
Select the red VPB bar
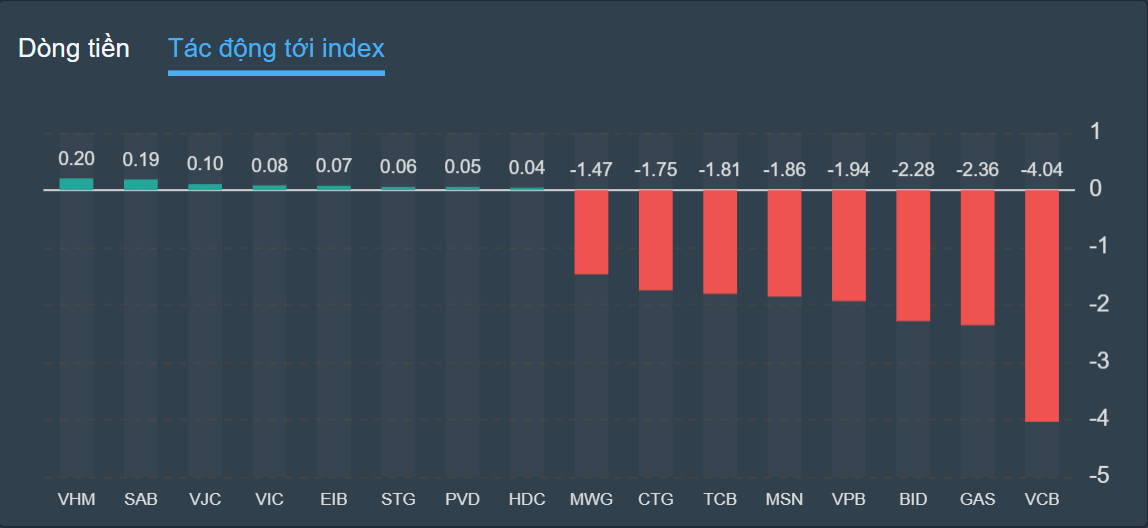coord(849,245)
